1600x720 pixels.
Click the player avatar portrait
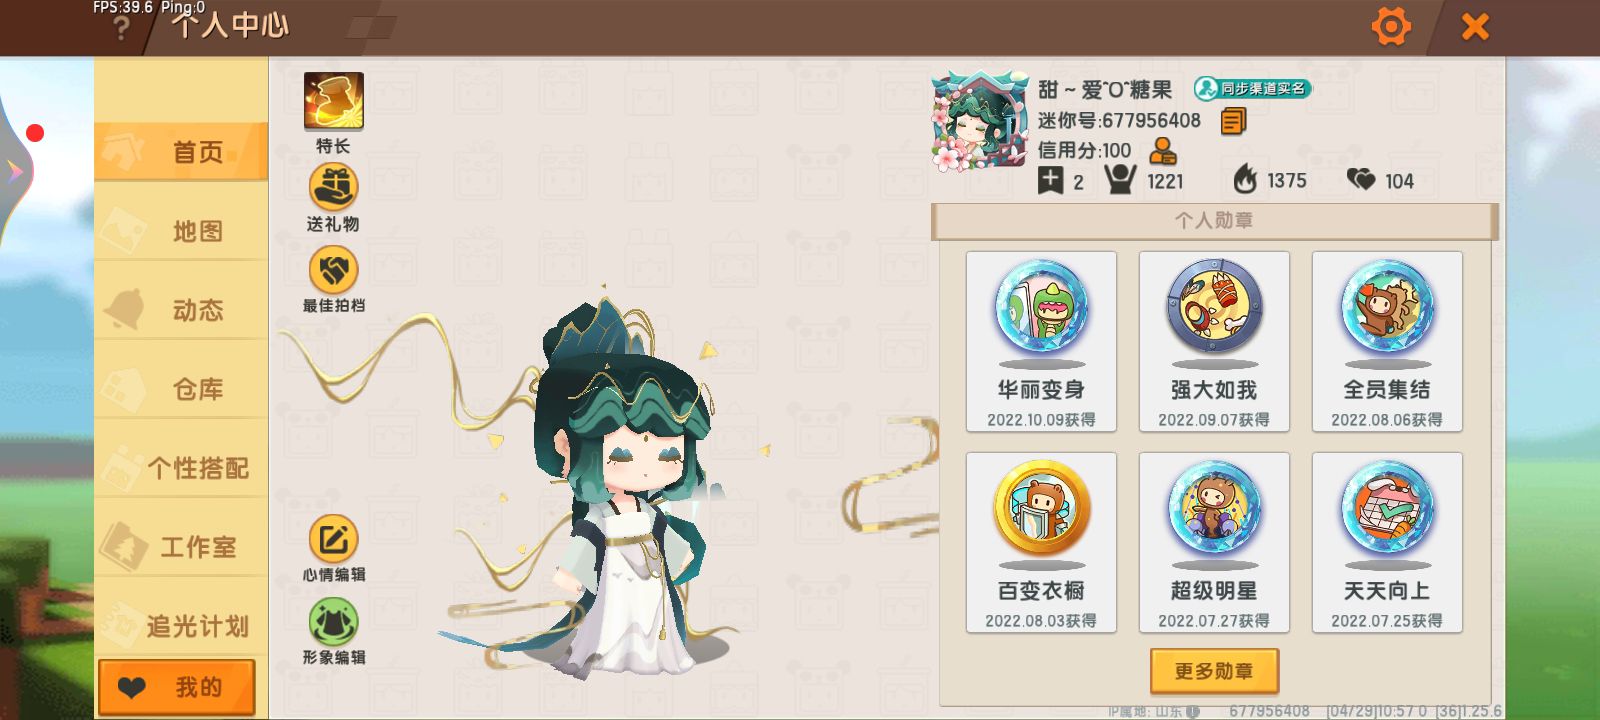click(979, 122)
